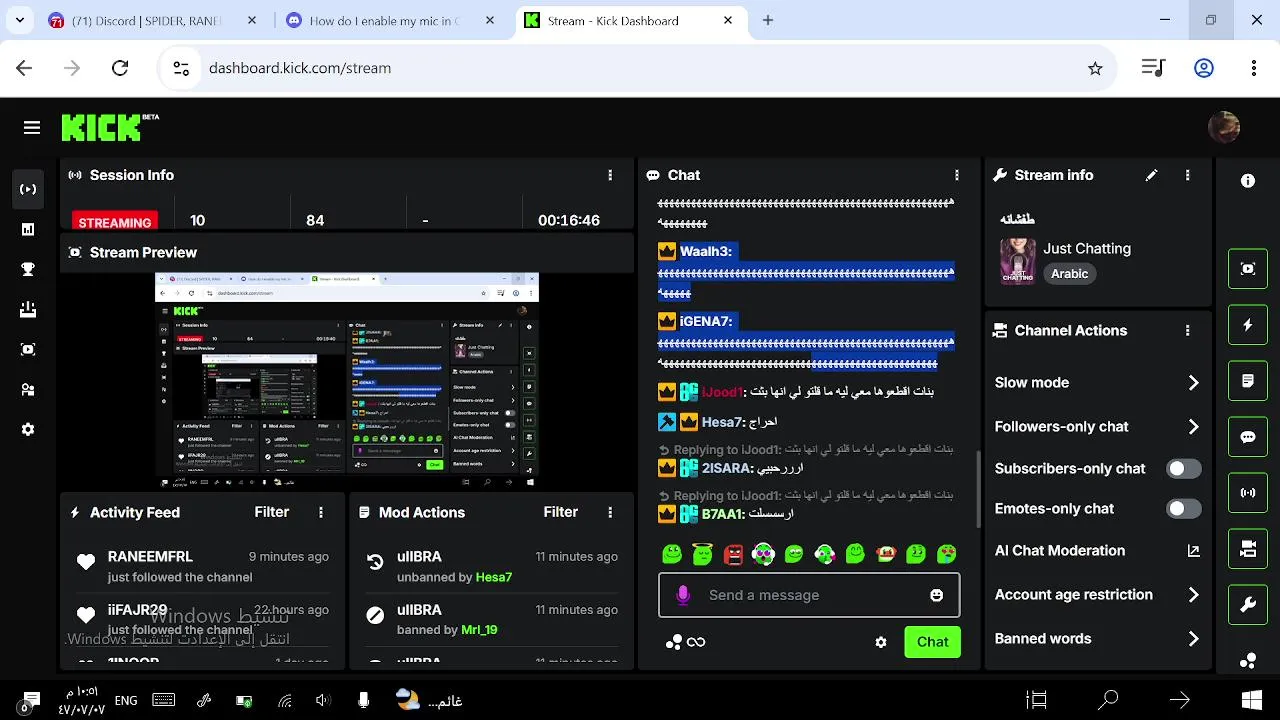The width and height of the screenshot is (1280, 720).
Task: Open Windows Start menu in taskbar
Action: coord(1251,700)
